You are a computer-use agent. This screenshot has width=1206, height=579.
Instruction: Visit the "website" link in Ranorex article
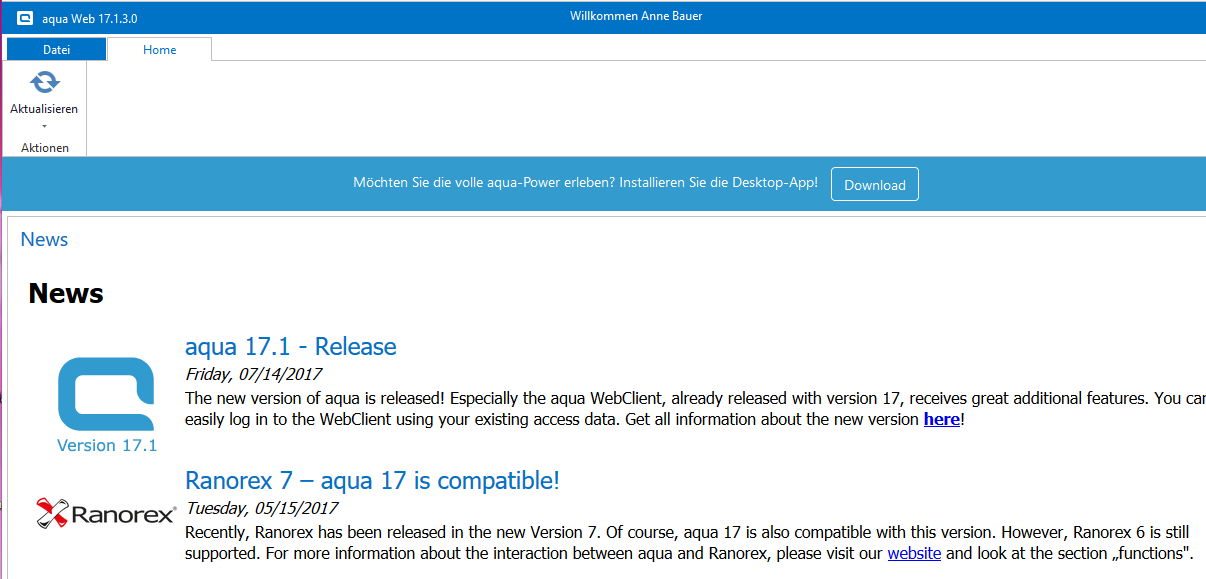914,553
